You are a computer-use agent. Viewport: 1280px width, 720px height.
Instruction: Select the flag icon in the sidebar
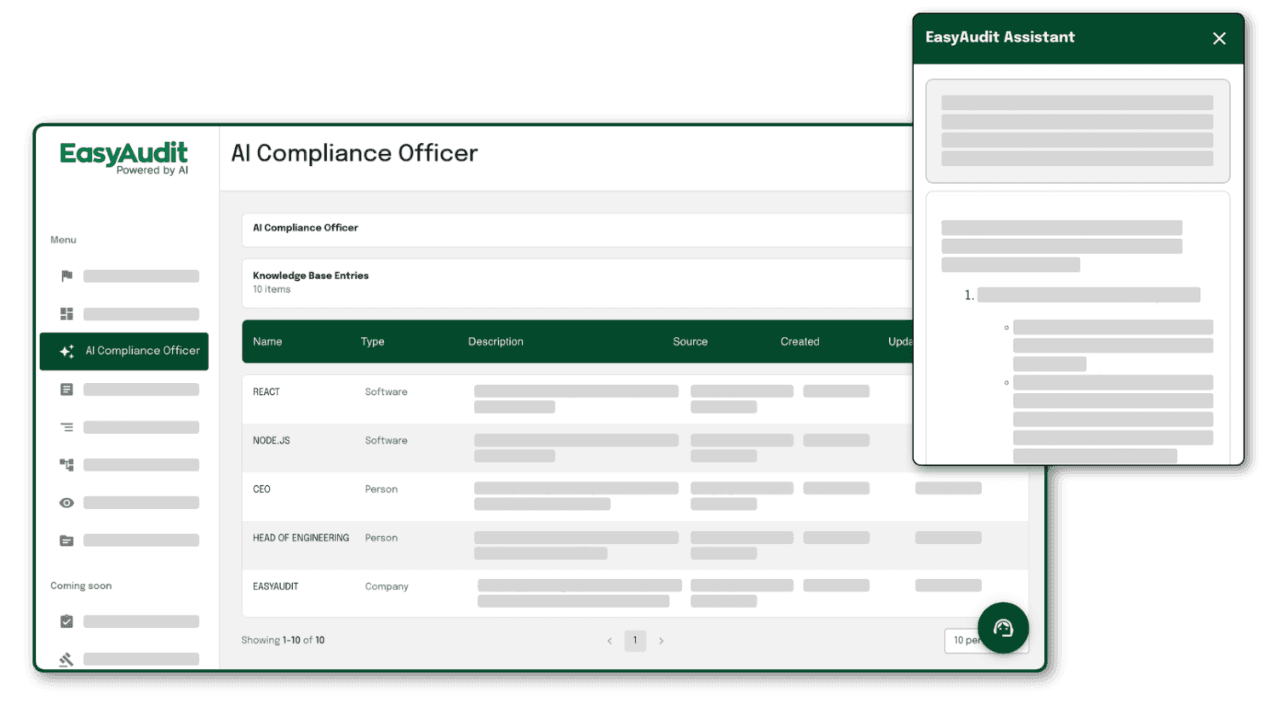pos(66,276)
